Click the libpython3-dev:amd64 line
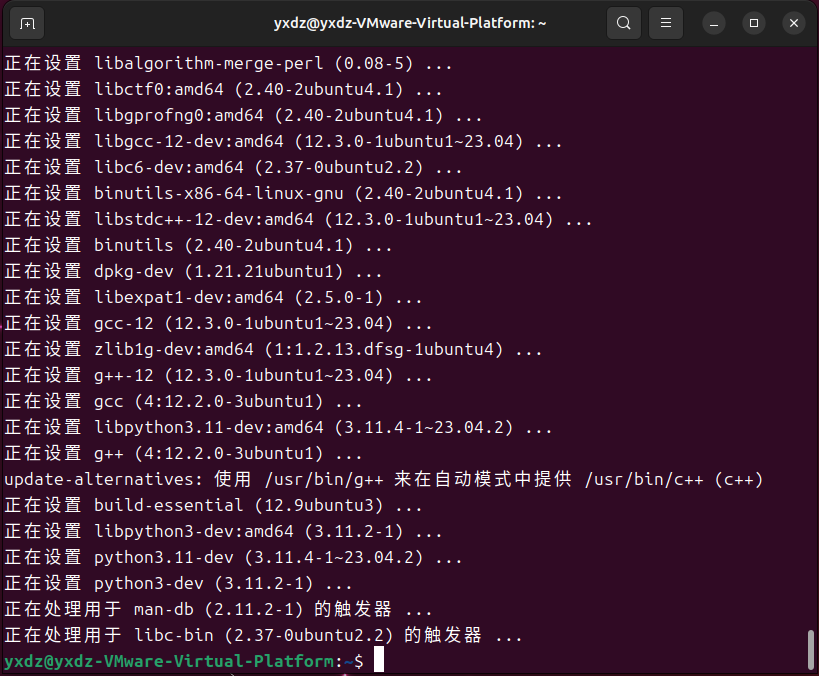This screenshot has height=676, width=819. [x=223, y=531]
